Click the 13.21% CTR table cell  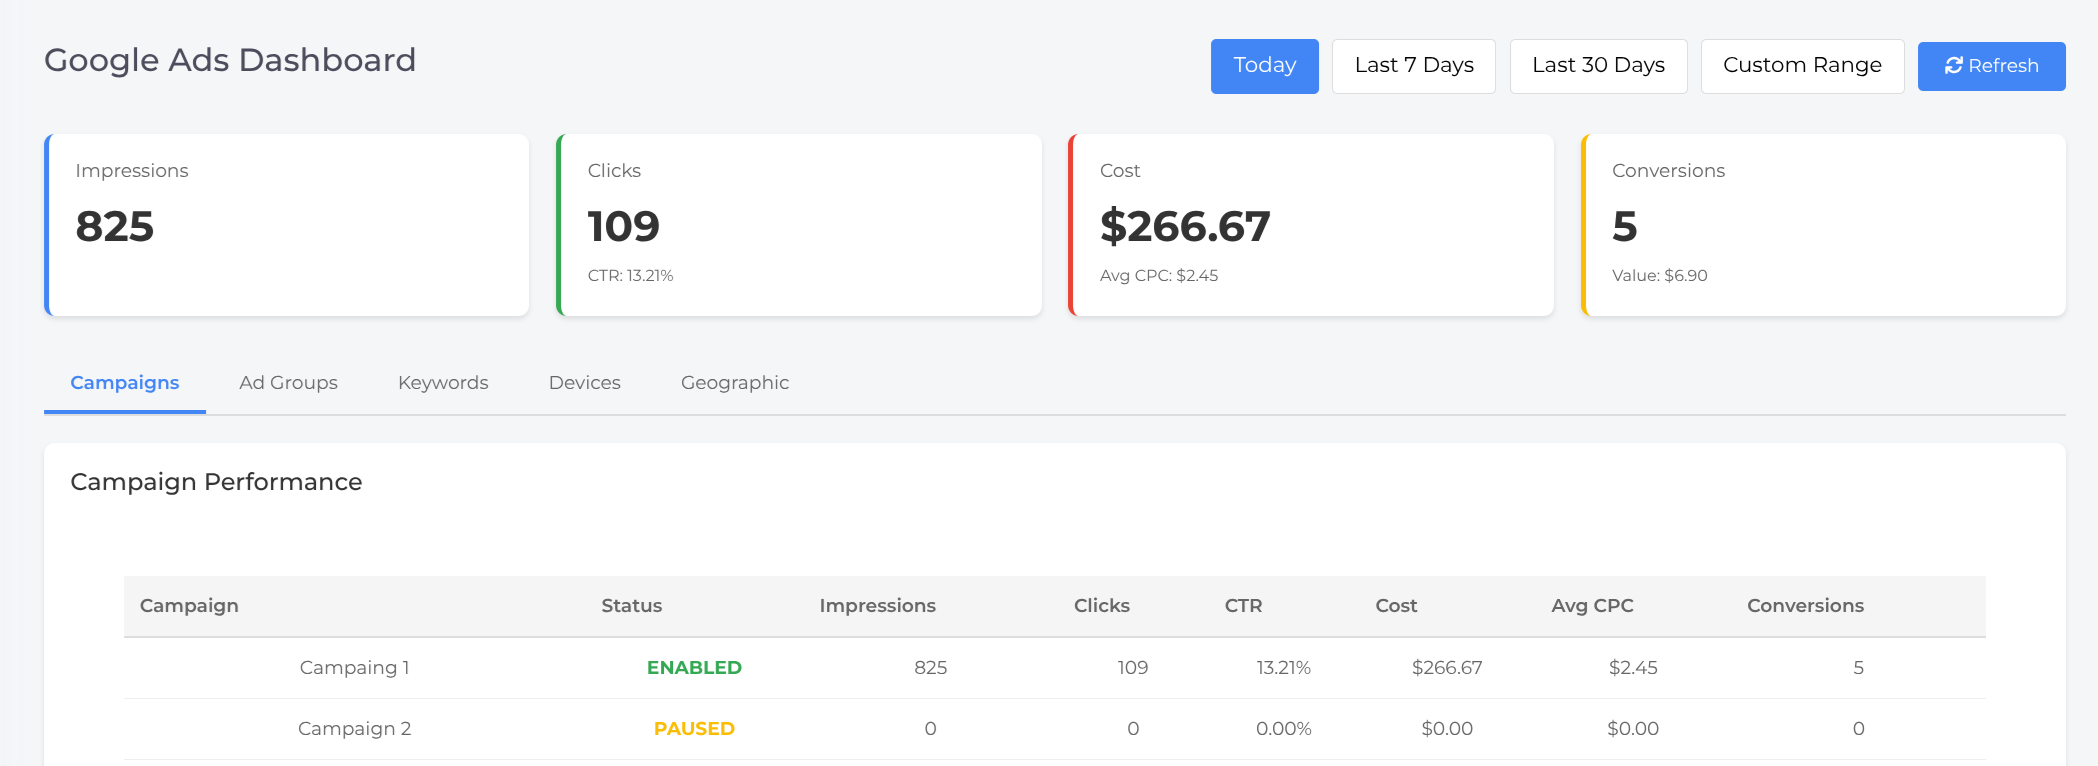pyautogui.click(x=1284, y=668)
